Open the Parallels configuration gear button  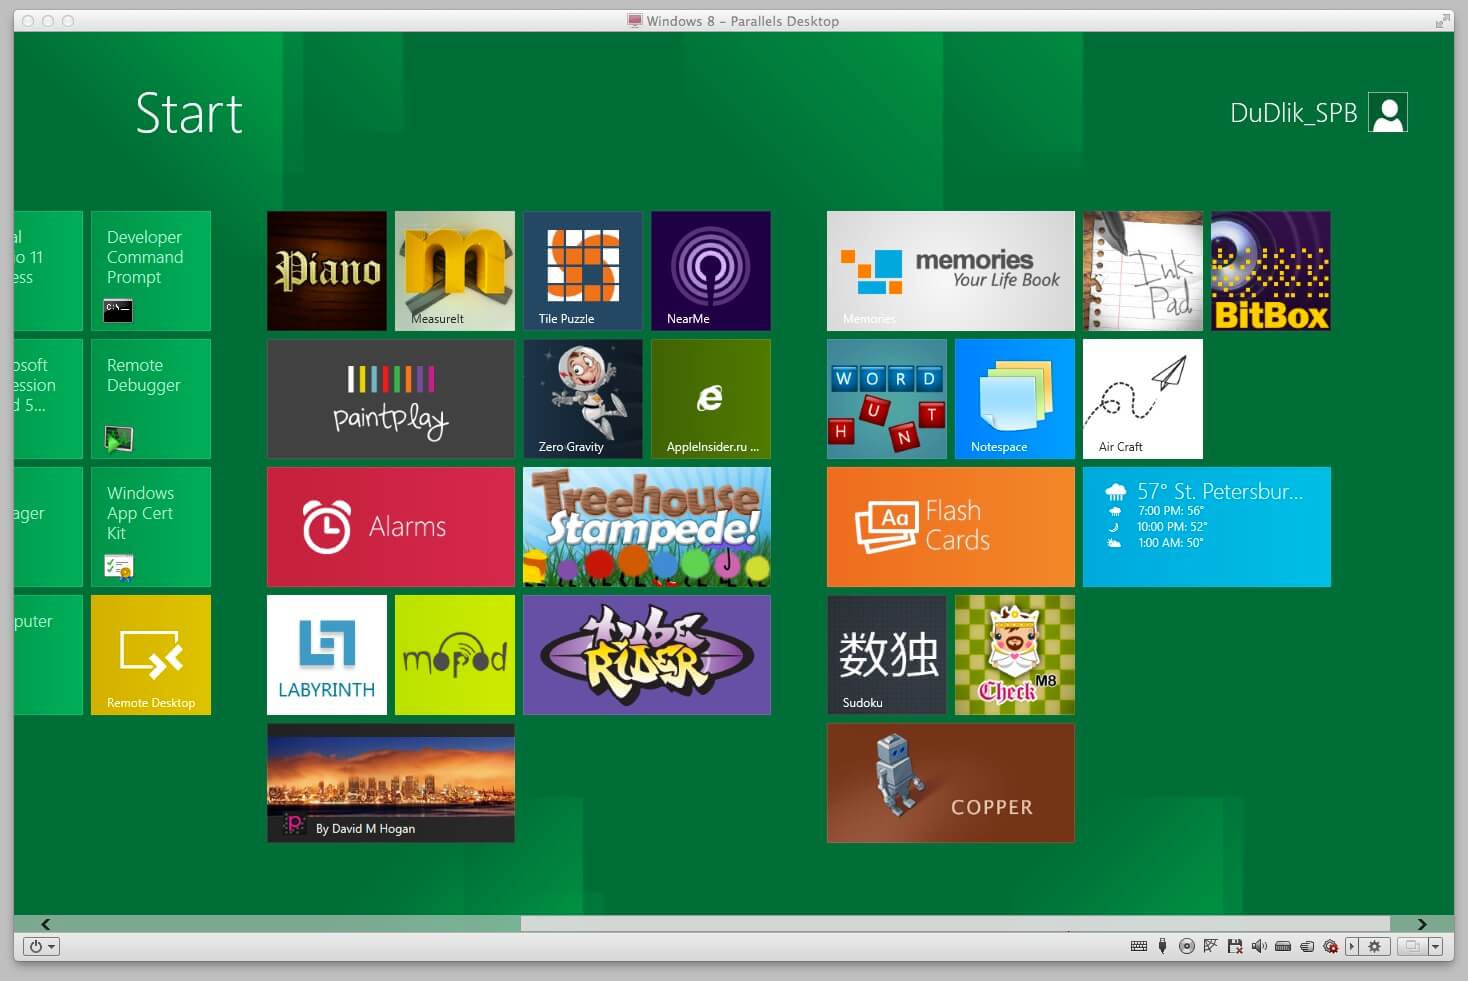pos(1375,946)
